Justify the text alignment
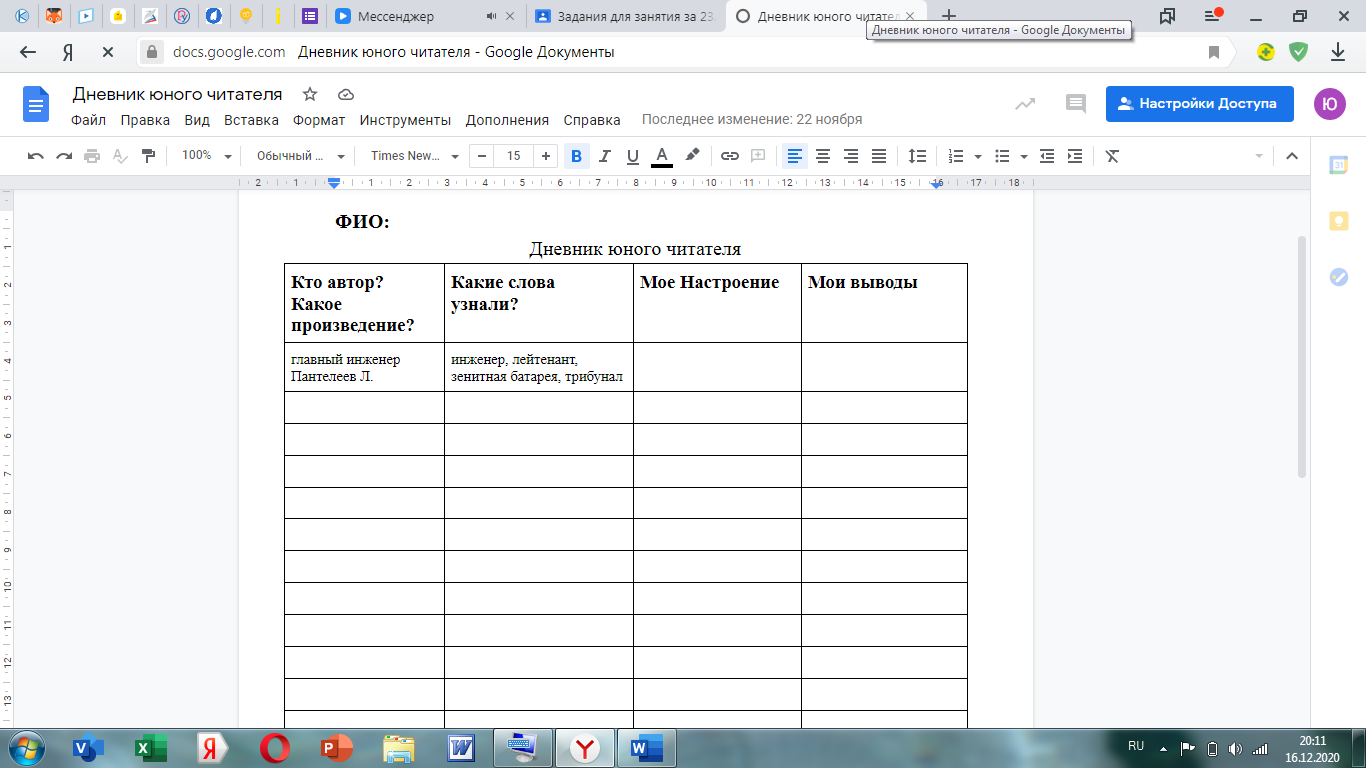Screen dimensions: 1366x768 pyautogui.click(x=879, y=156)
